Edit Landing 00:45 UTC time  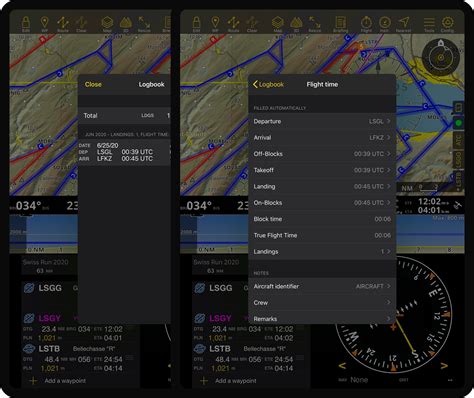(322, 187)
